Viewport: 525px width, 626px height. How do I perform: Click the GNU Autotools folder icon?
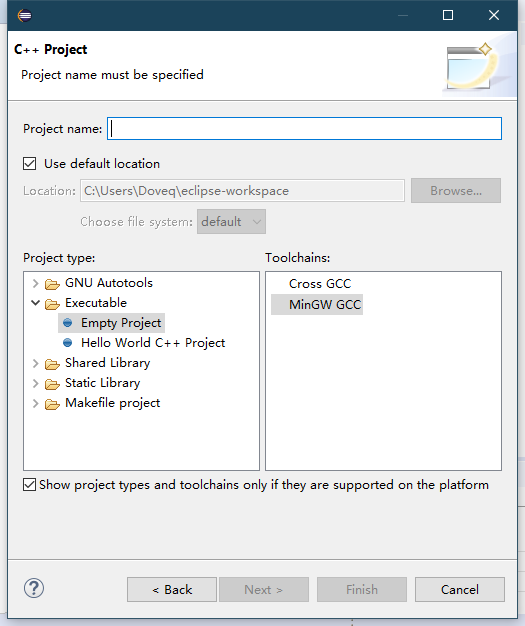(52, 284)
